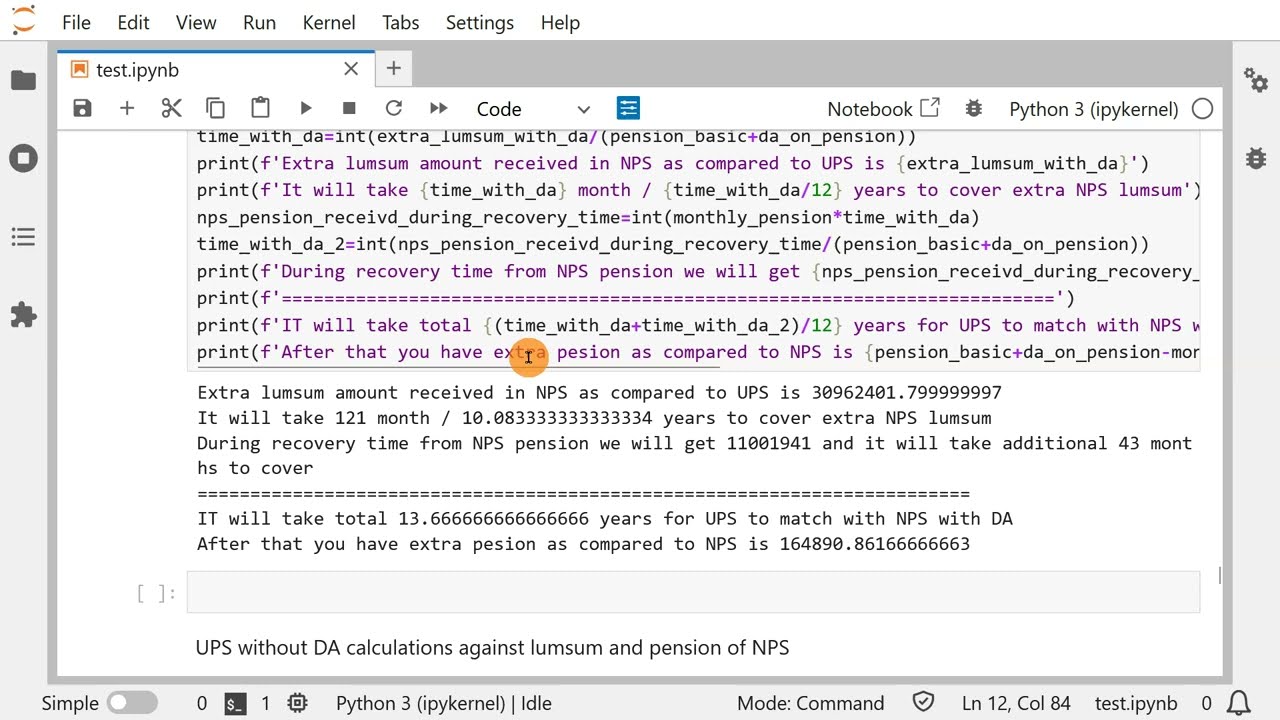Open Property Inspector gears icon
The height and width of the screenshot is (720, 1280).
[1256, 80]
